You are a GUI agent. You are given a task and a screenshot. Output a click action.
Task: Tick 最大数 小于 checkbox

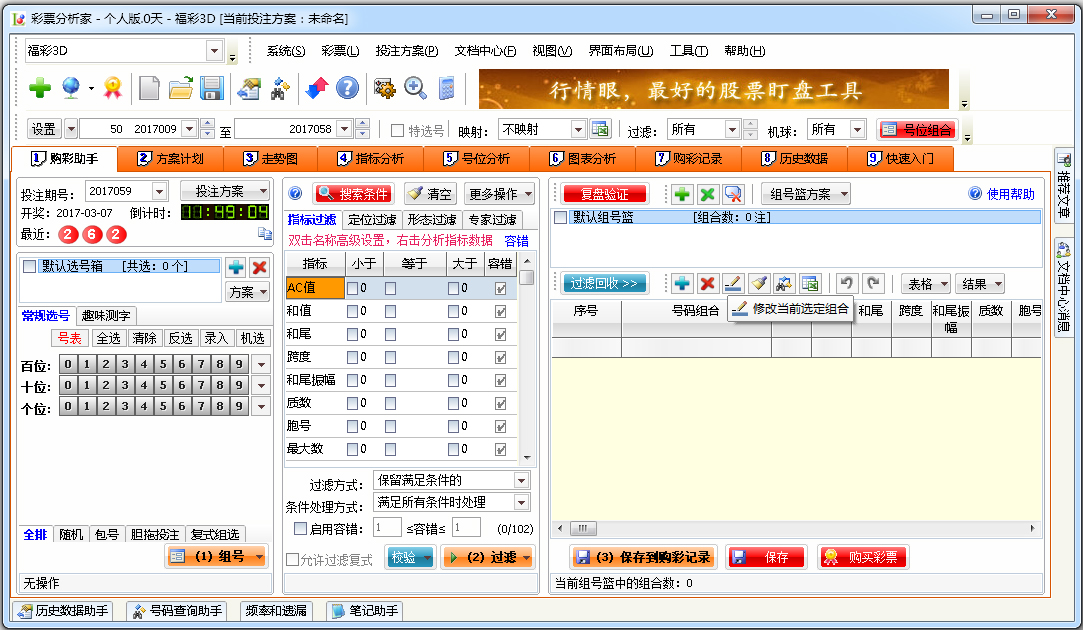(x=352, y=449)
